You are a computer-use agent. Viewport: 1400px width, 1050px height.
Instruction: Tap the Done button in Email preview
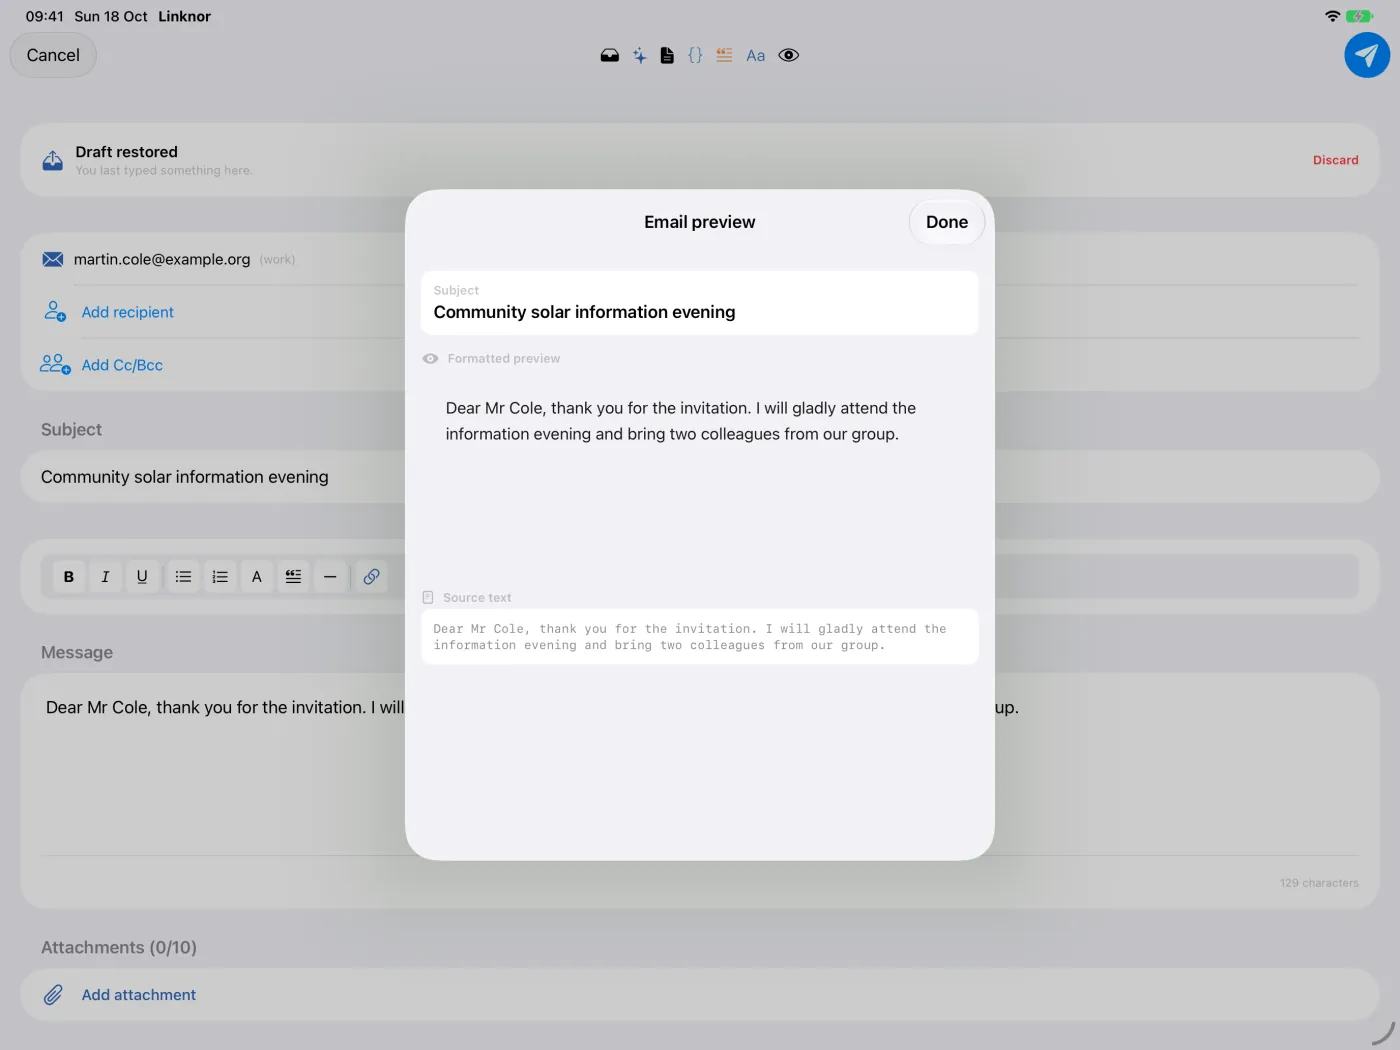tap(946, 222)
